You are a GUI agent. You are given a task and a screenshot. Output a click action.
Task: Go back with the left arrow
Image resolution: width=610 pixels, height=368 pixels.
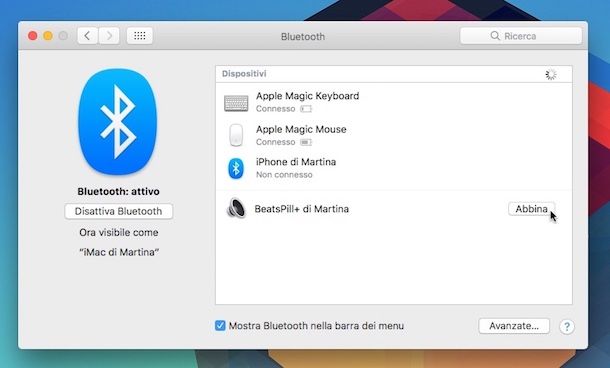click(x=87, y=36)
